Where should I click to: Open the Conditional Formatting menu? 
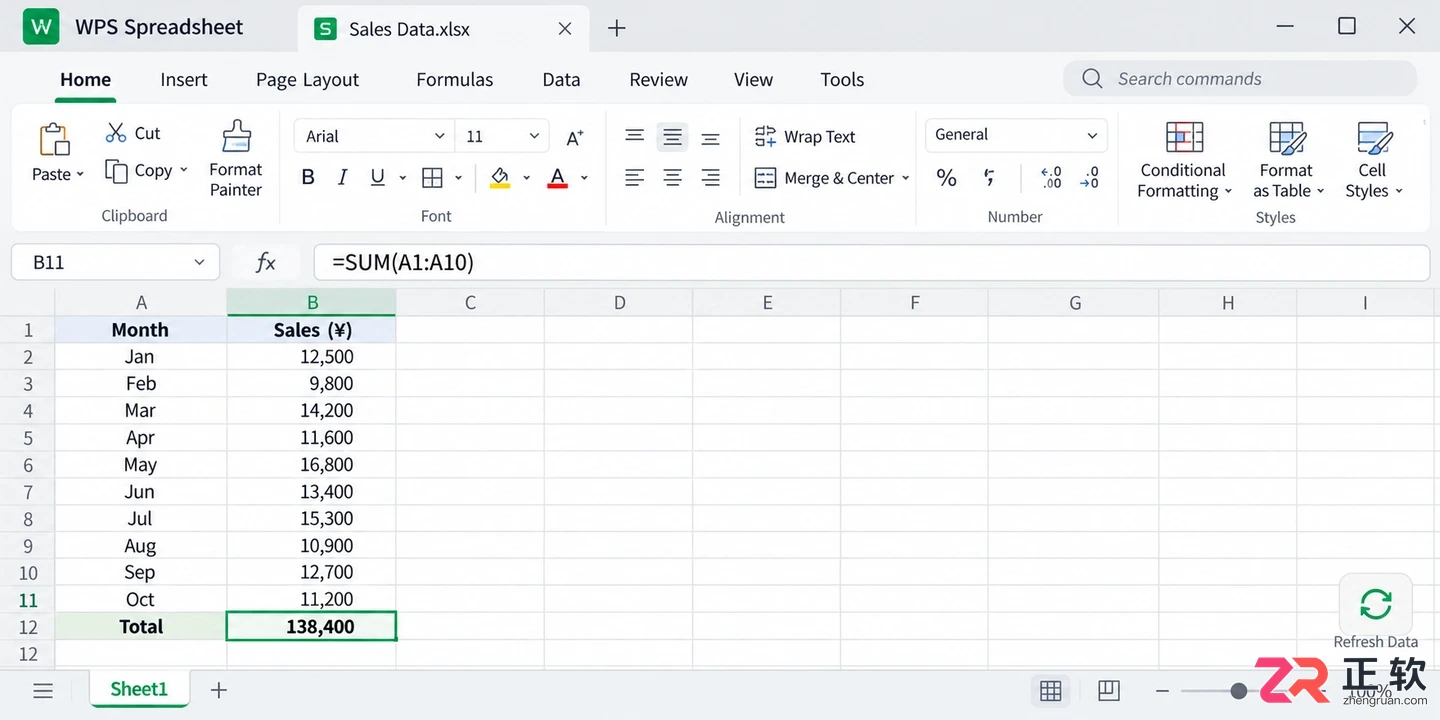click(x=1184, y=160)
